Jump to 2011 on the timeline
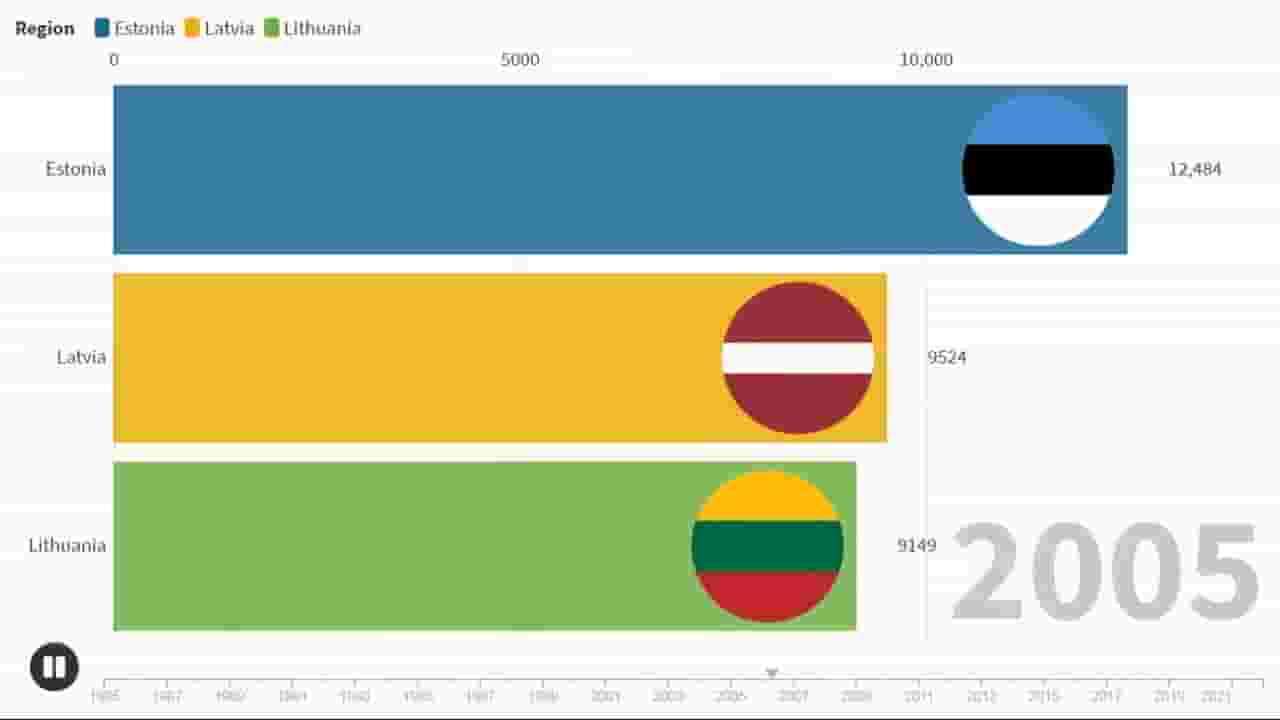 [919, 696]
